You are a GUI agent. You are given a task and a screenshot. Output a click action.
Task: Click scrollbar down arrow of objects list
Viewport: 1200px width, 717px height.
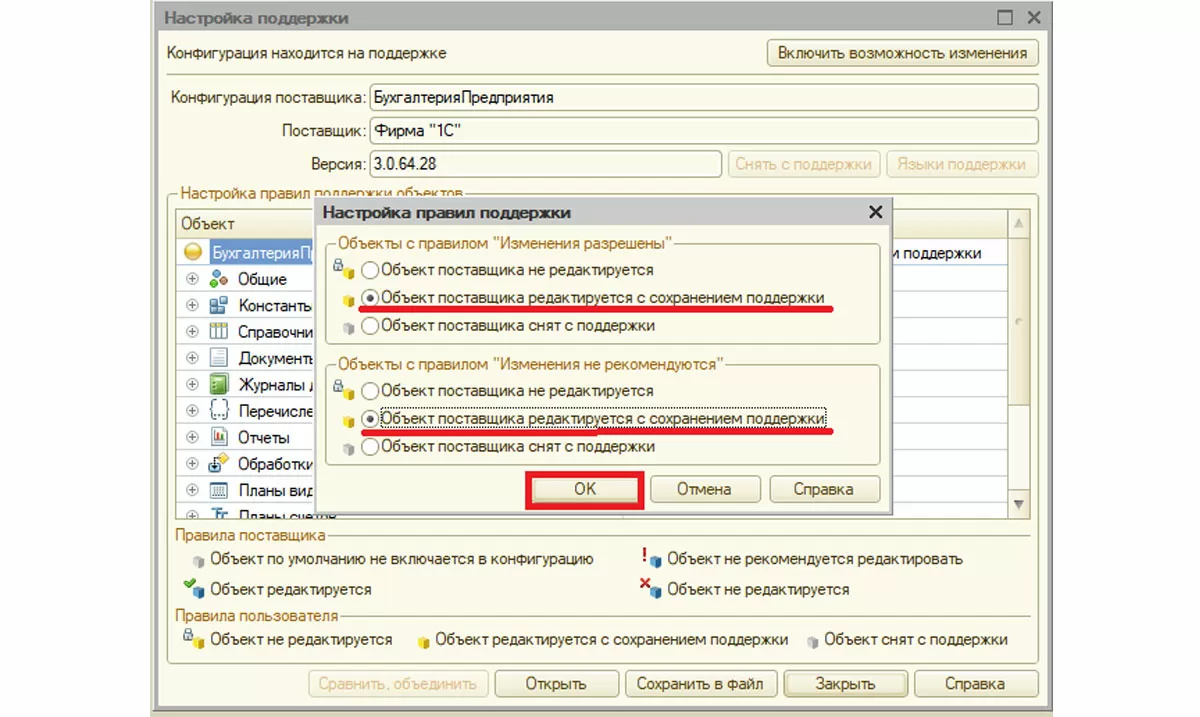[1019, 505]
